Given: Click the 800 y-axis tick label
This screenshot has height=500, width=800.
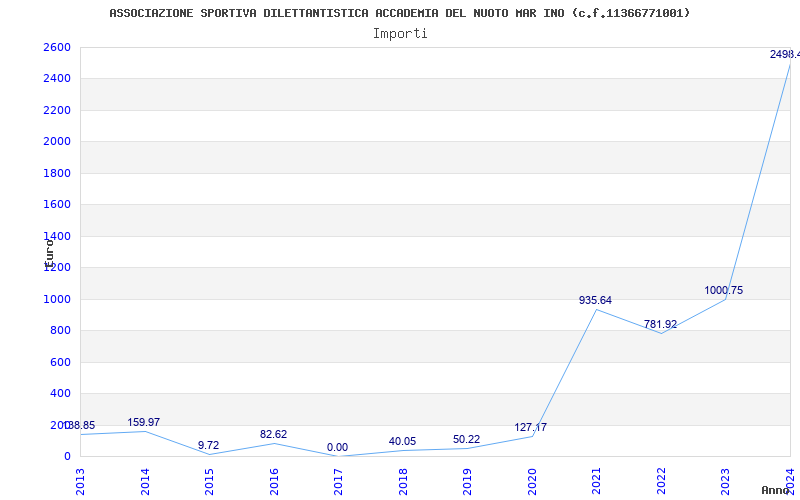Looking at the screenshot, I should 60,331.
